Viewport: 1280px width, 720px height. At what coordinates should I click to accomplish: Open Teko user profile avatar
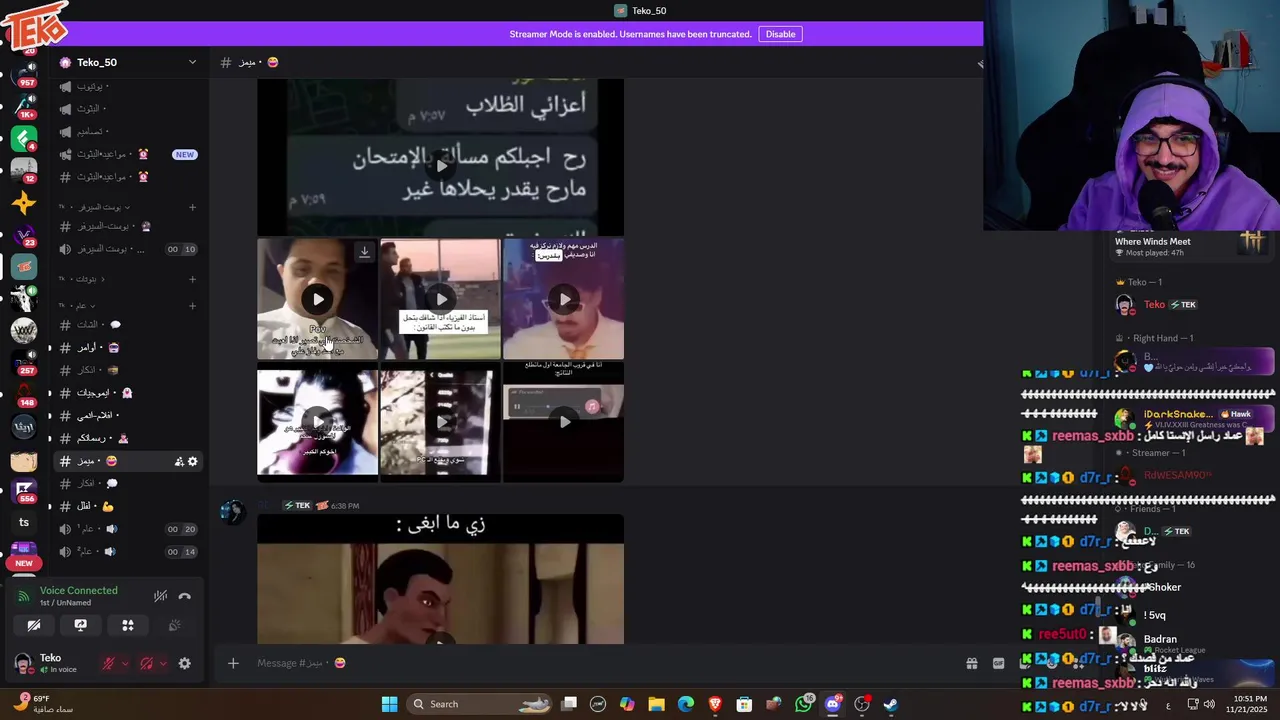pyautogui.click(x=23, y=663)
